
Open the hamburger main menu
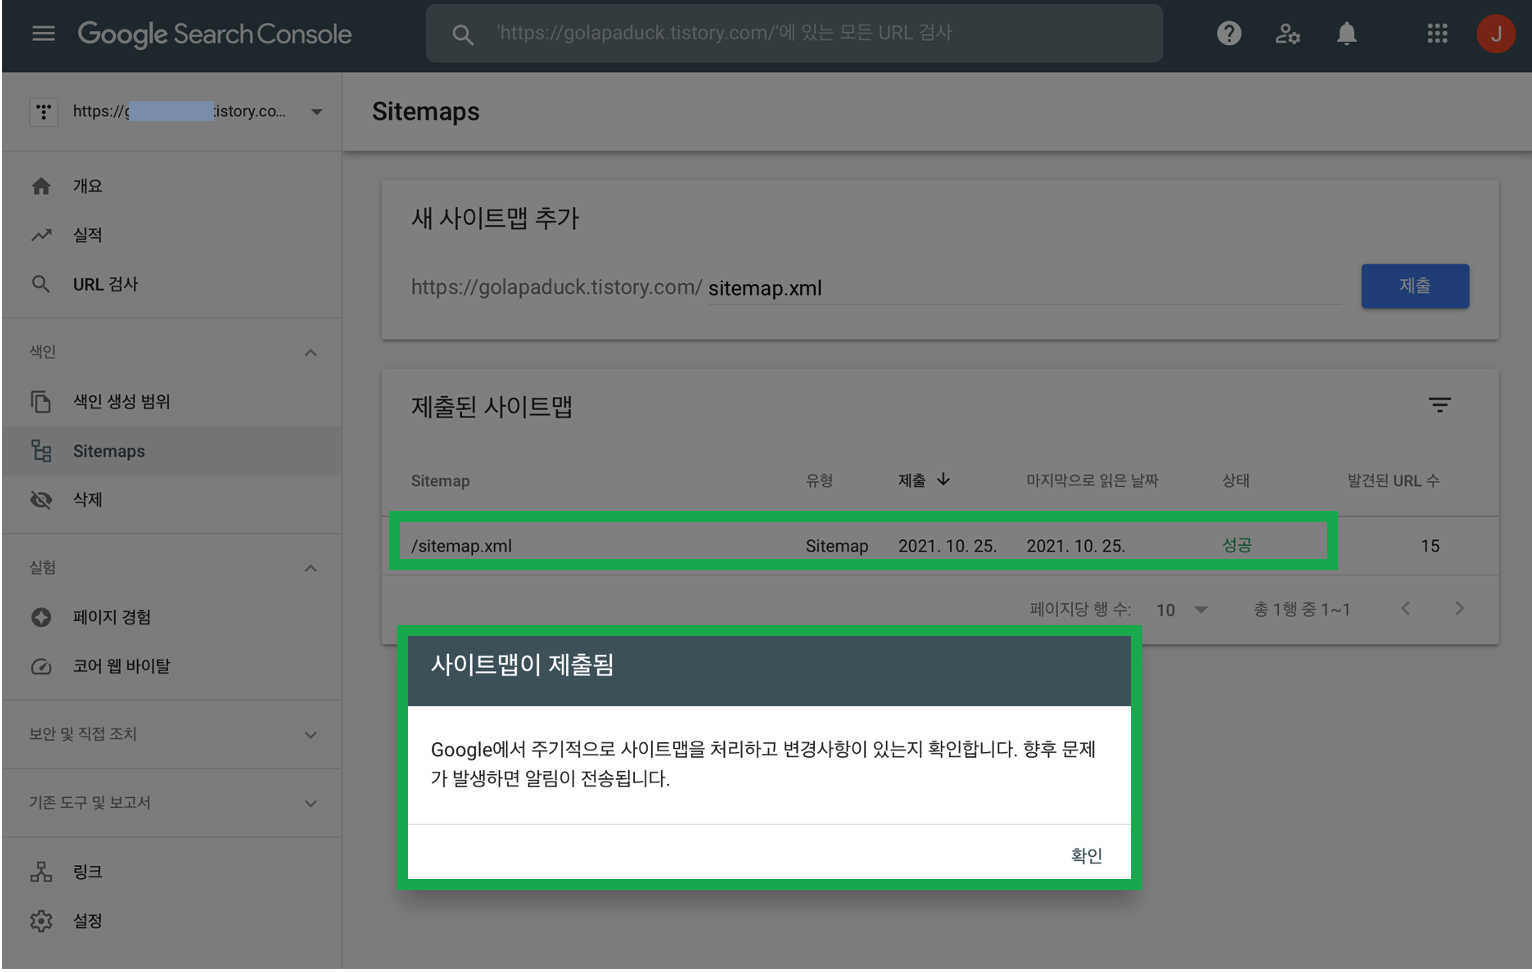point(43,34)
